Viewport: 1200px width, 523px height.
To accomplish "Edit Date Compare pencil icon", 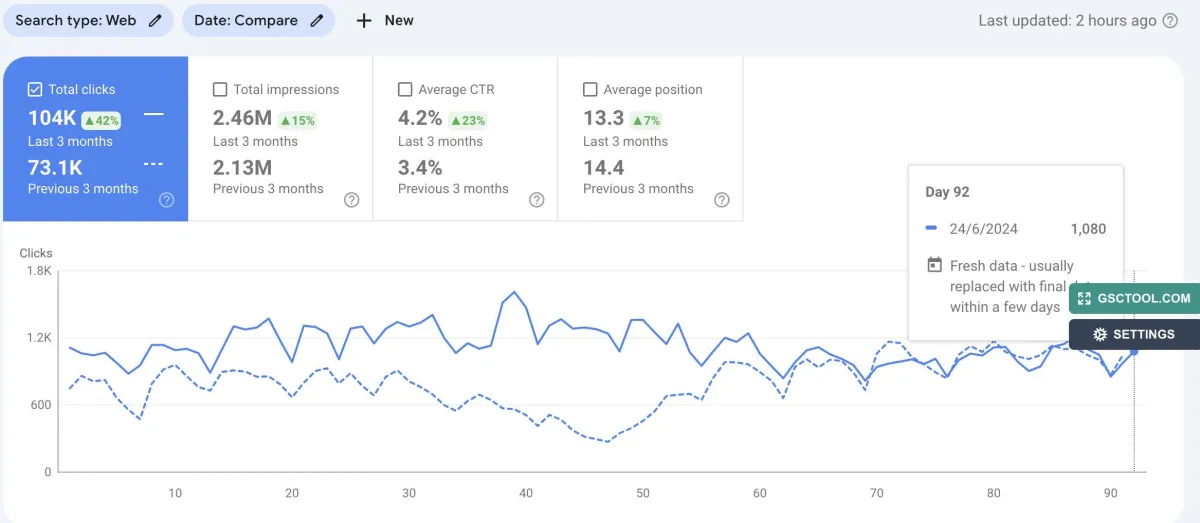I will pos(317,20).
